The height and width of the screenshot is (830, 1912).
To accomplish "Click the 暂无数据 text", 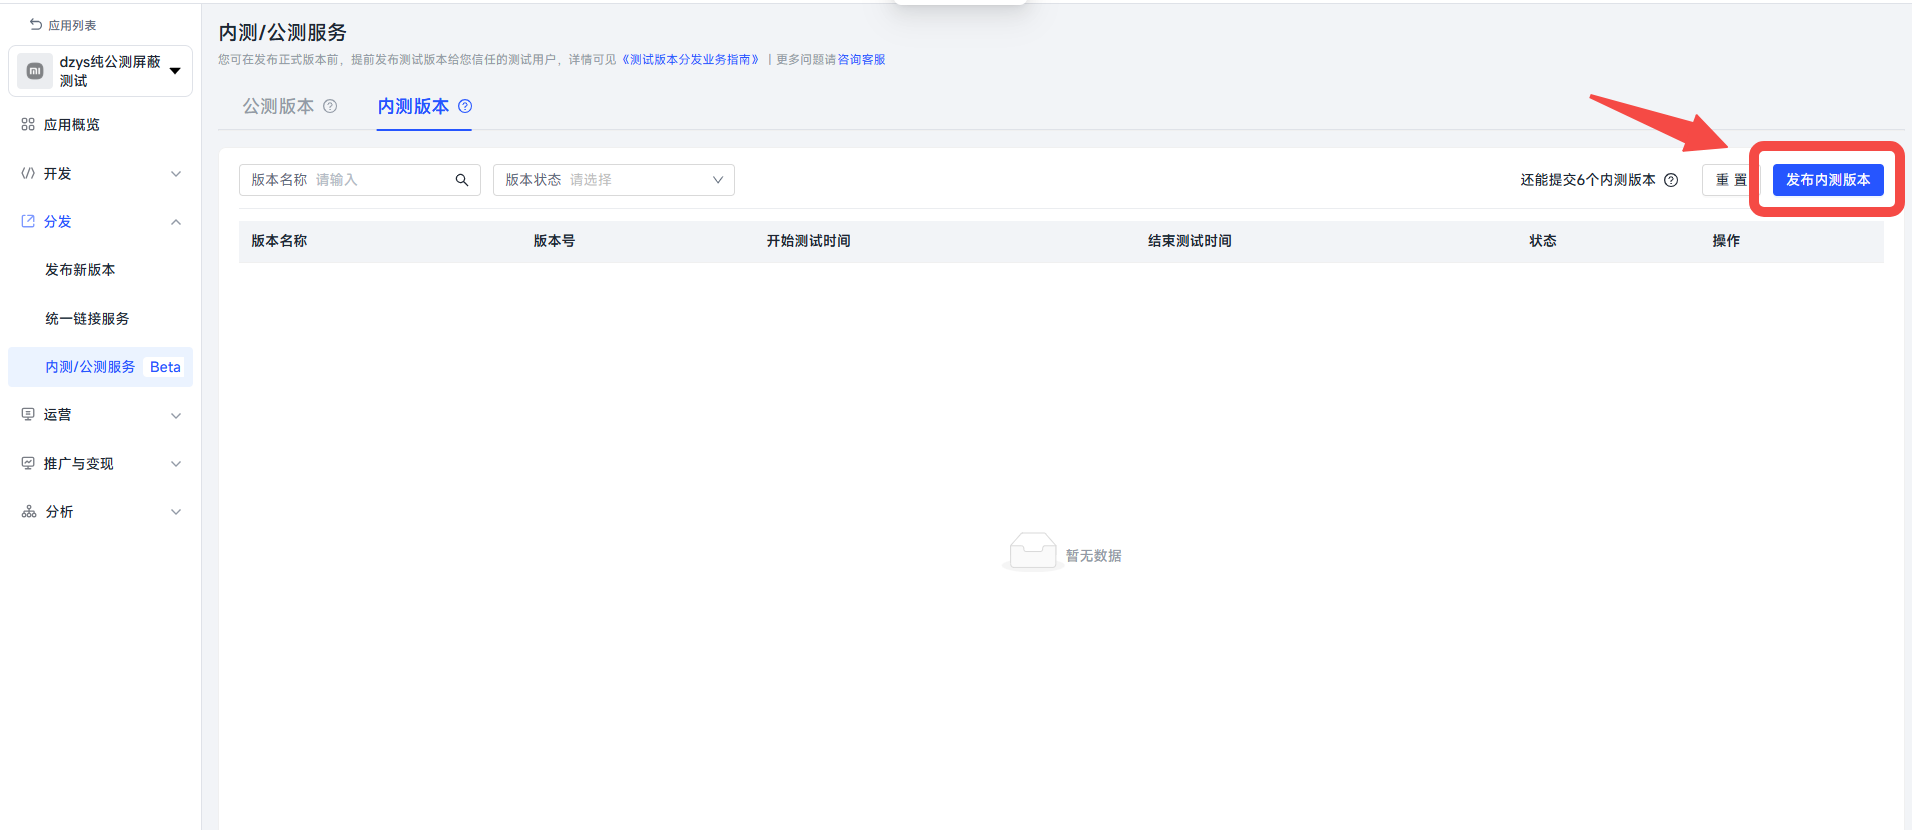I will (x=1093, y=556).
